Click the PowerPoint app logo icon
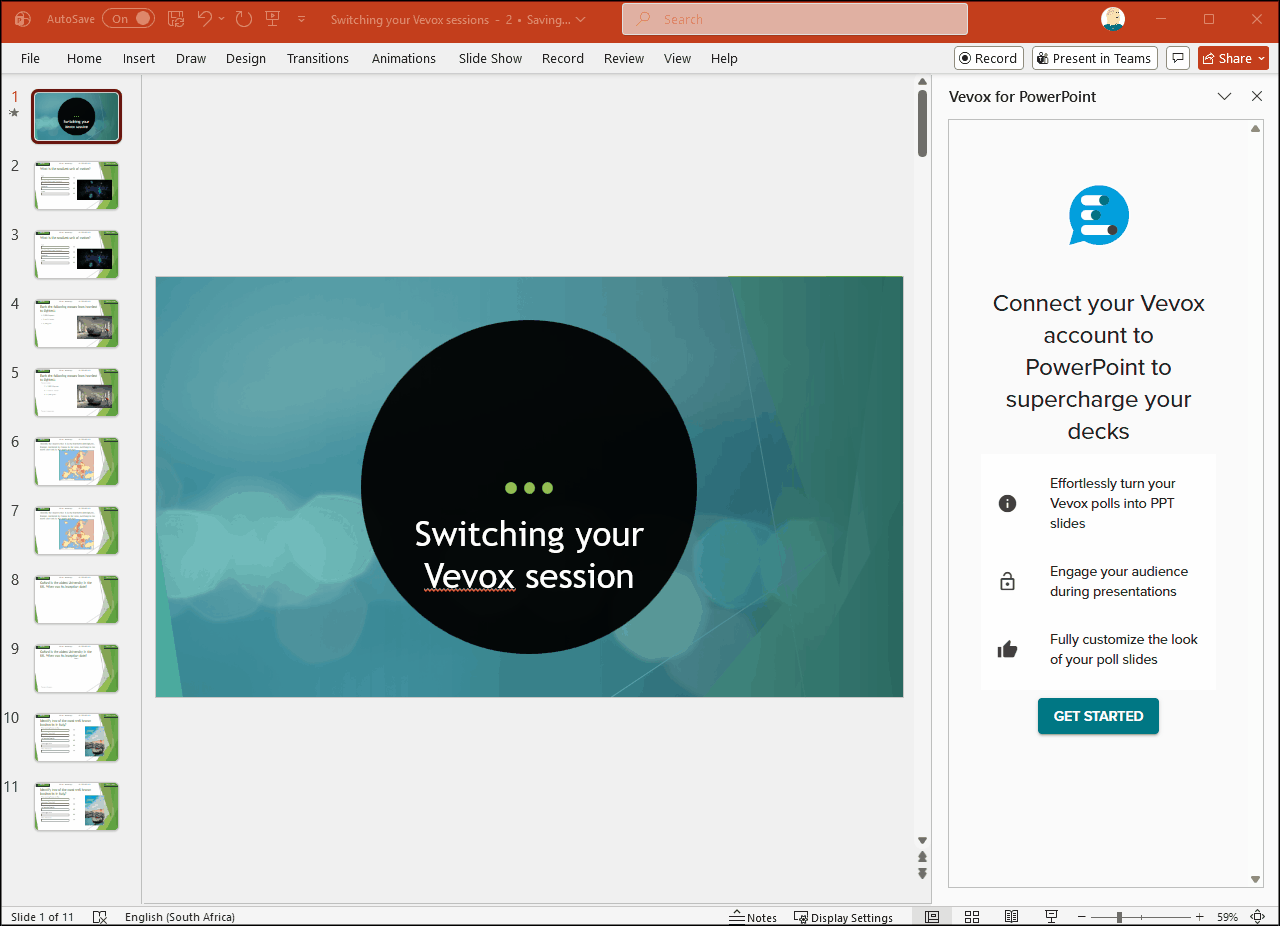 point(23,19)
